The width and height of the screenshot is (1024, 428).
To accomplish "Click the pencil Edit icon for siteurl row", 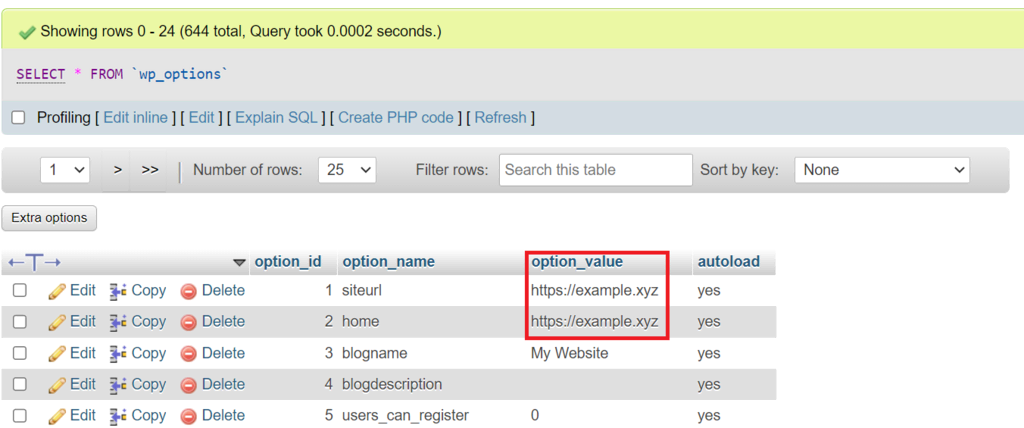I will (x=57, y=291).
